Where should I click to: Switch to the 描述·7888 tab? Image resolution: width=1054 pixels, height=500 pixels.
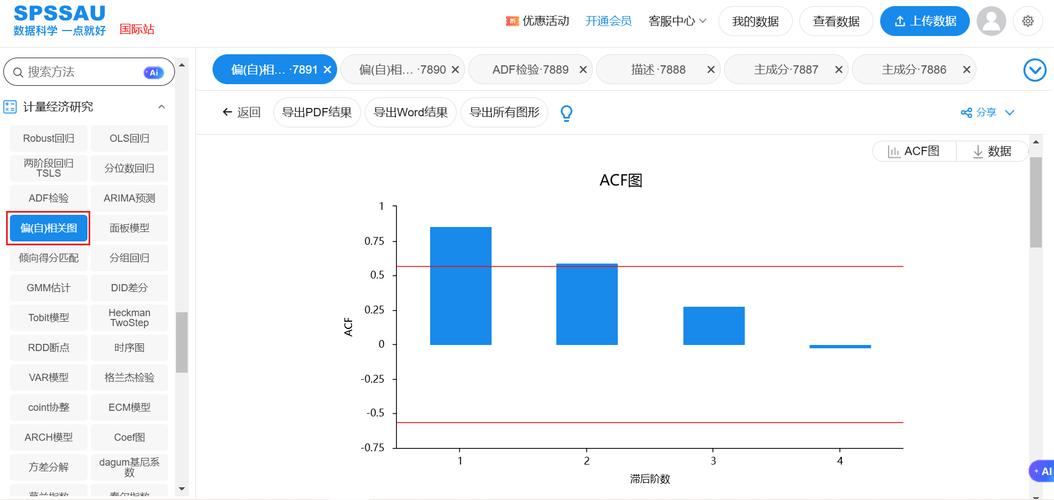(x=658, y=69)
